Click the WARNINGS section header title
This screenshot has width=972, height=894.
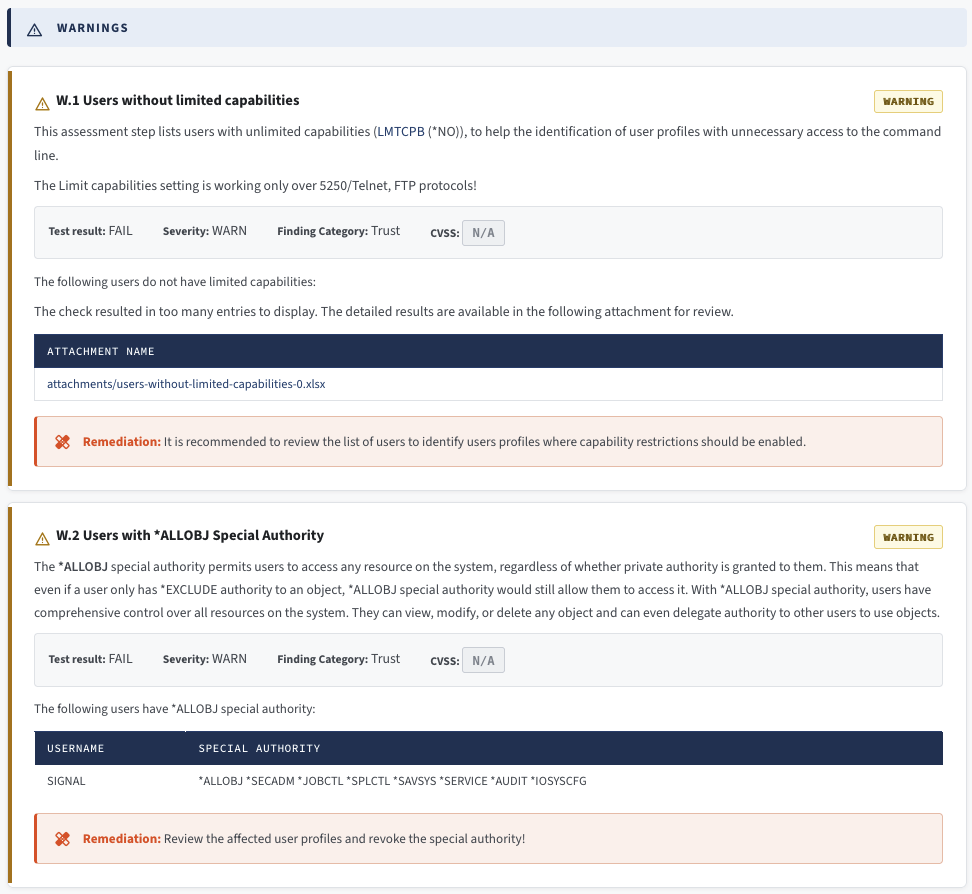point(92,28)
